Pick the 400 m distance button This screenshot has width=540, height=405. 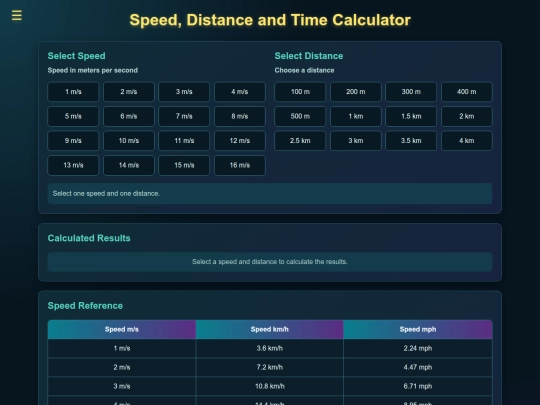[467, 92]
